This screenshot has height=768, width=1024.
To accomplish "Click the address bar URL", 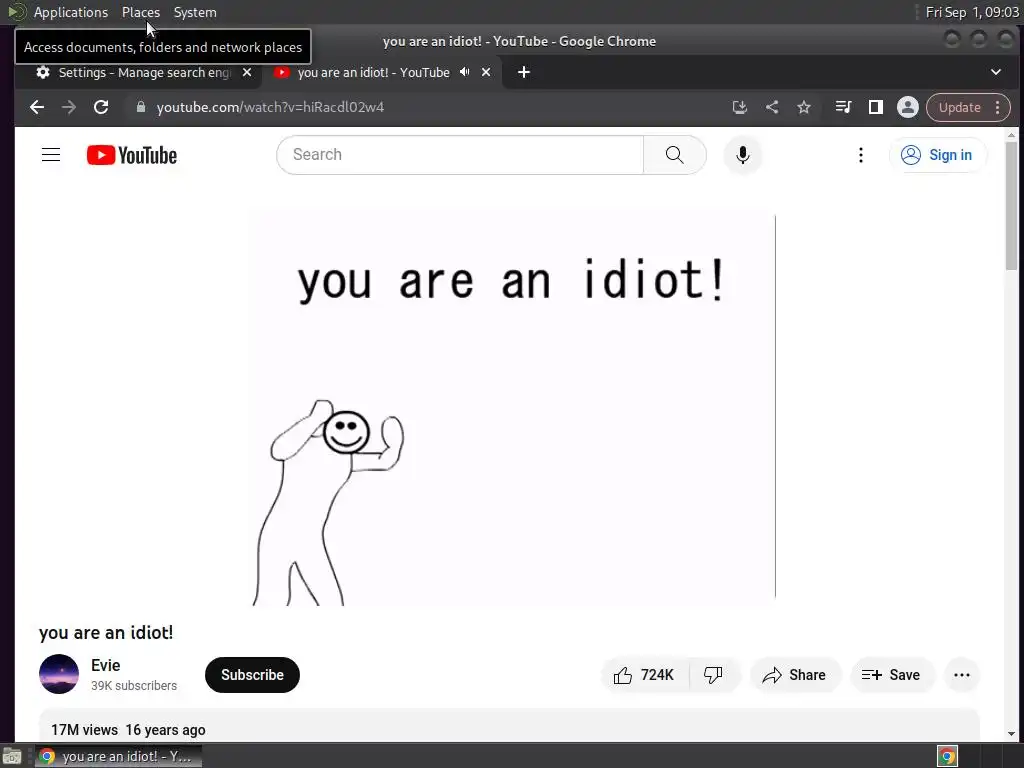I will (270, 107).
